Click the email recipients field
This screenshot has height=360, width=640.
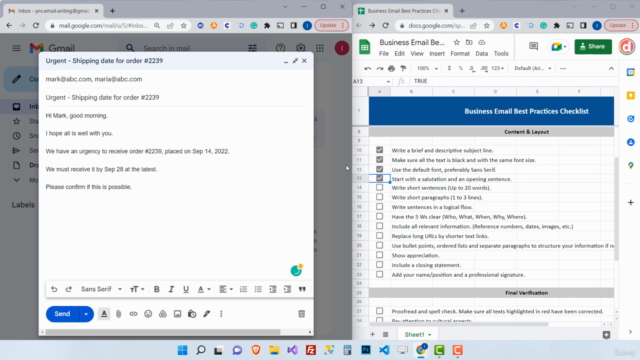(x=176, y=79)
